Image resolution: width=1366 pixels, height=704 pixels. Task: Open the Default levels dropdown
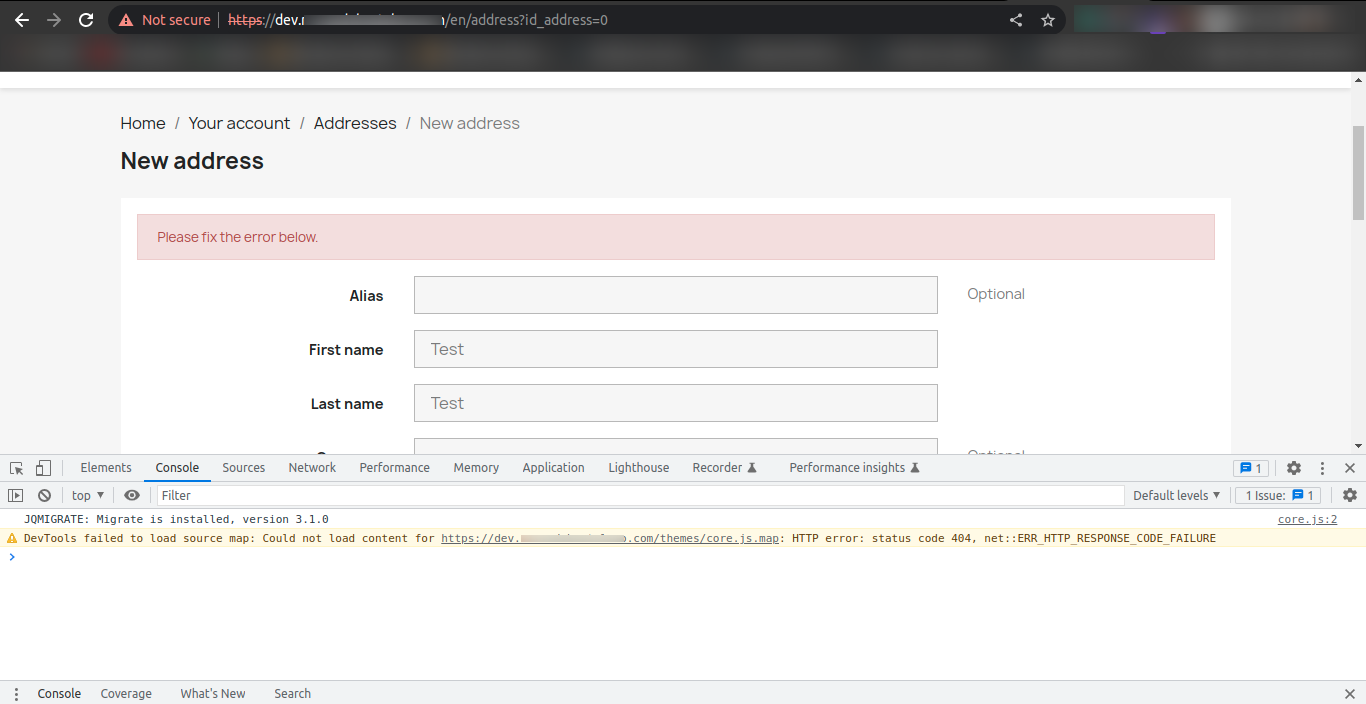(x=1177, y=495)
